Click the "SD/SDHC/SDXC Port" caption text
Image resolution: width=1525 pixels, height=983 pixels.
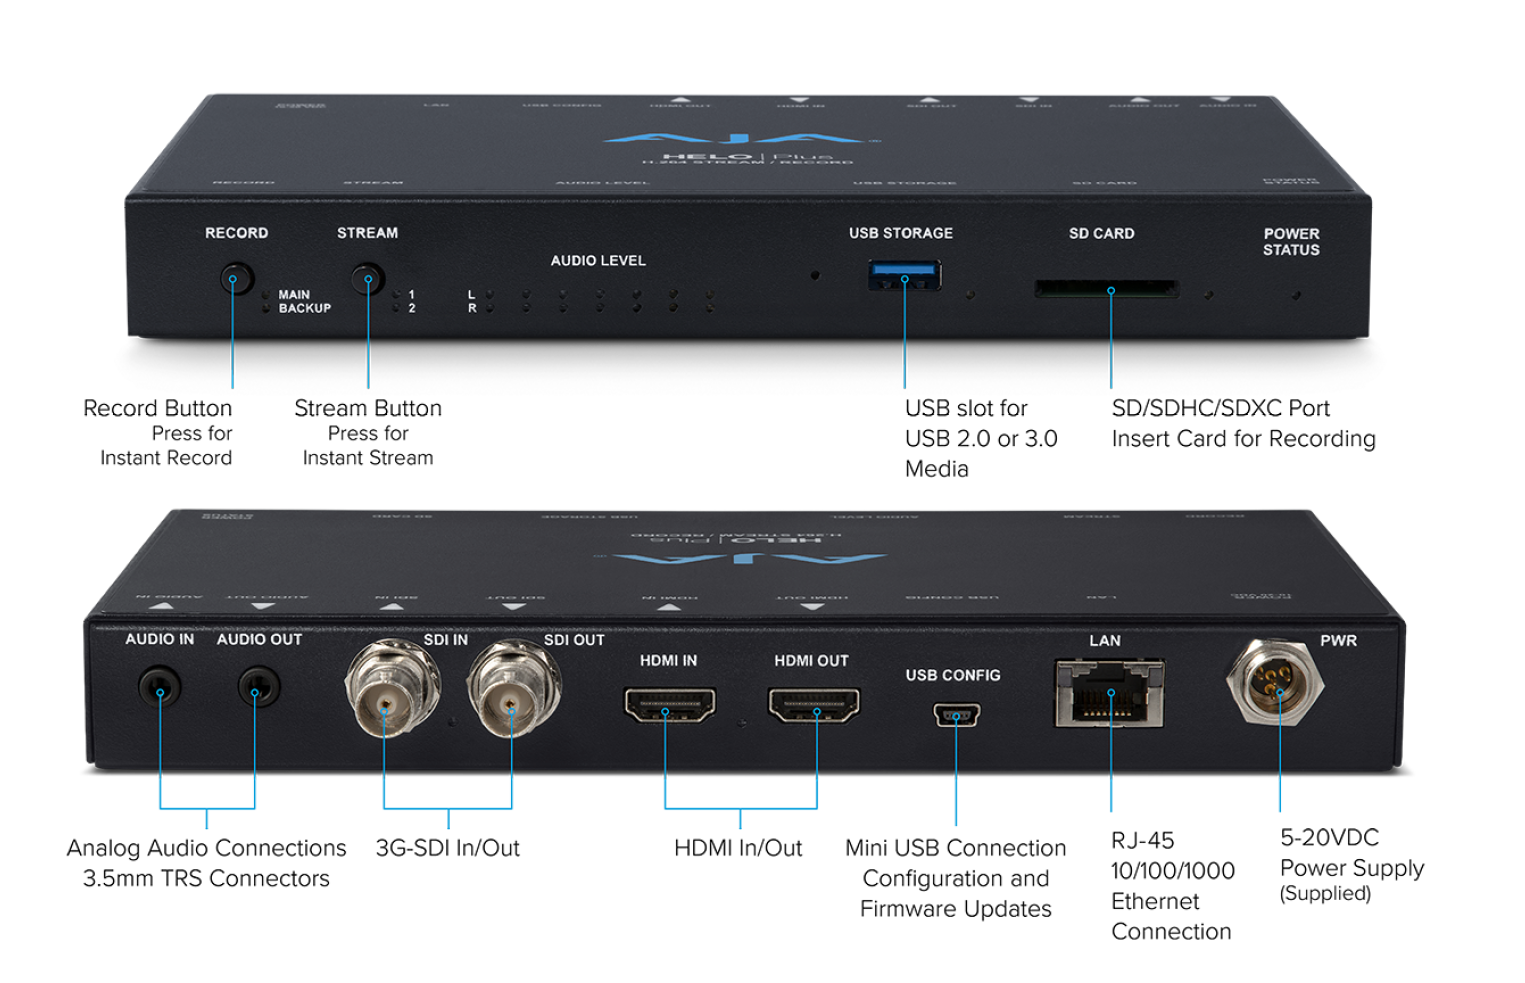[1220, 409]
